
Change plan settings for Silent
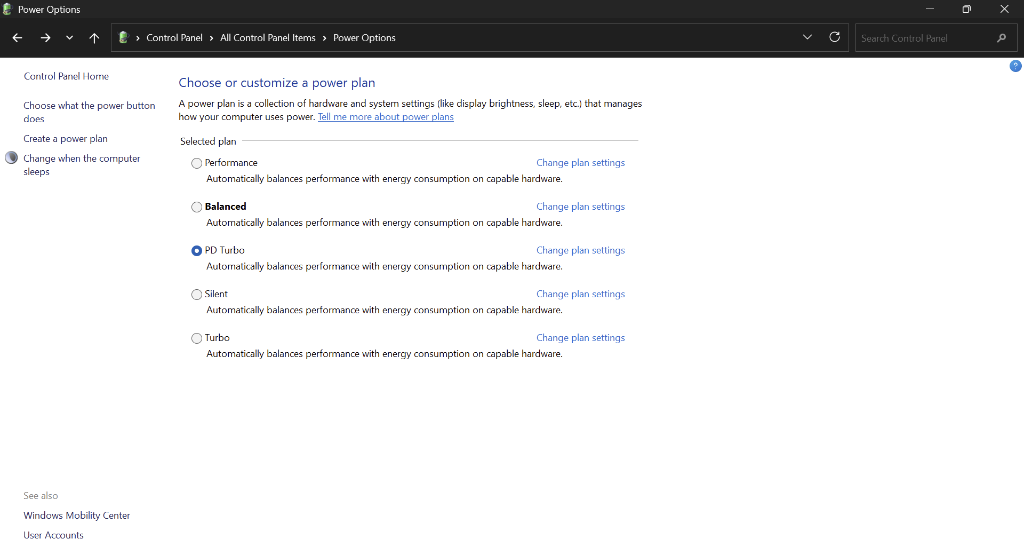581,294
